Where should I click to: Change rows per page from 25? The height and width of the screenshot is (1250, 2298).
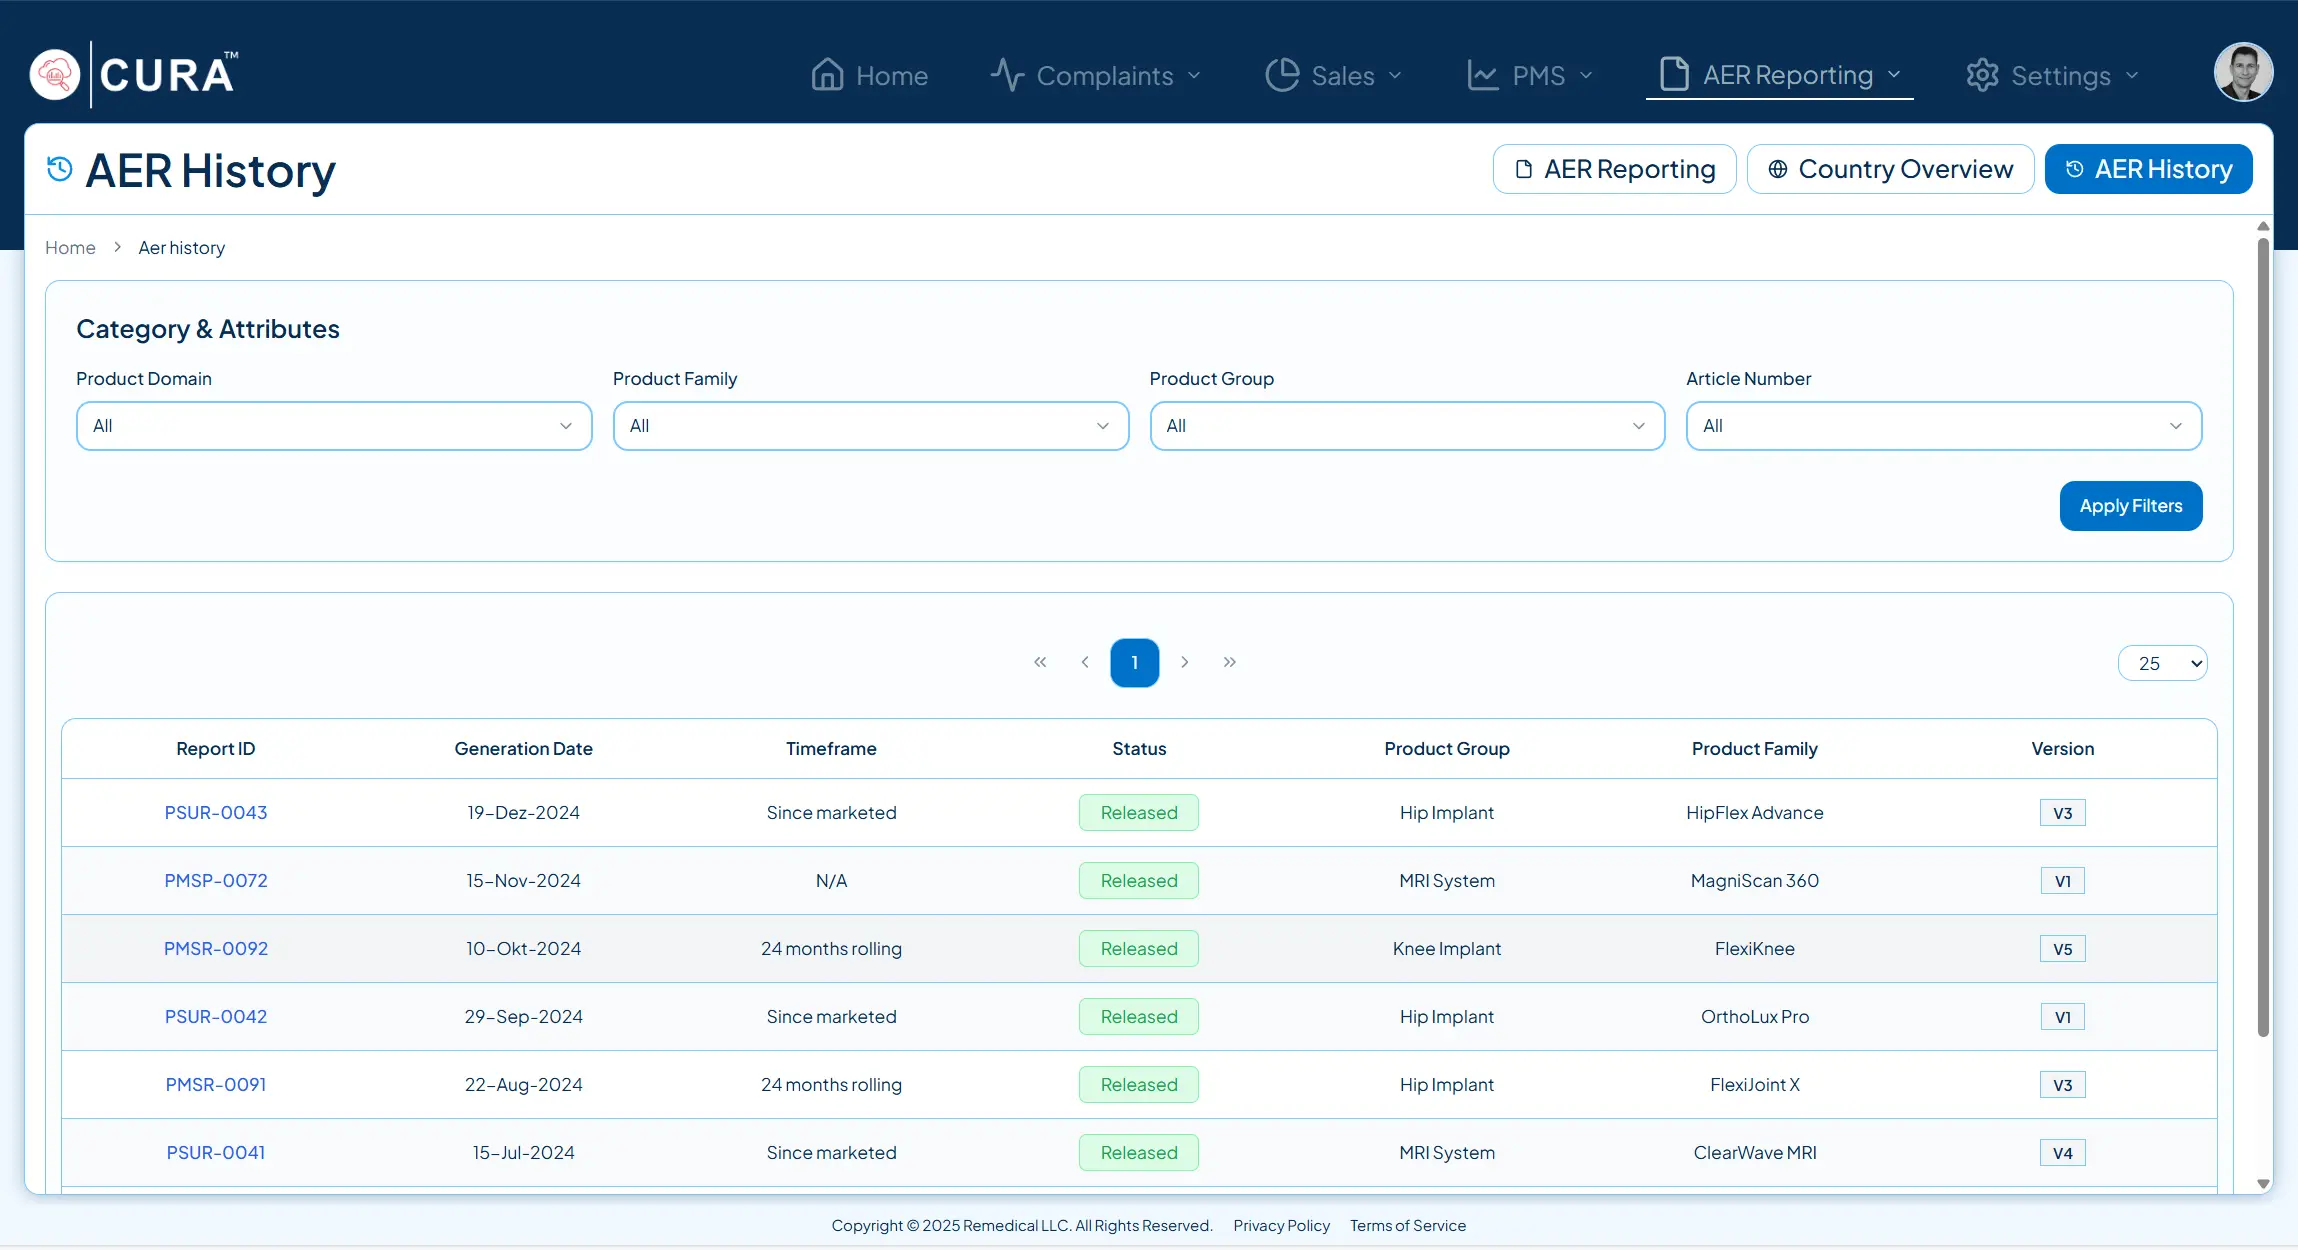point(2162,663)
